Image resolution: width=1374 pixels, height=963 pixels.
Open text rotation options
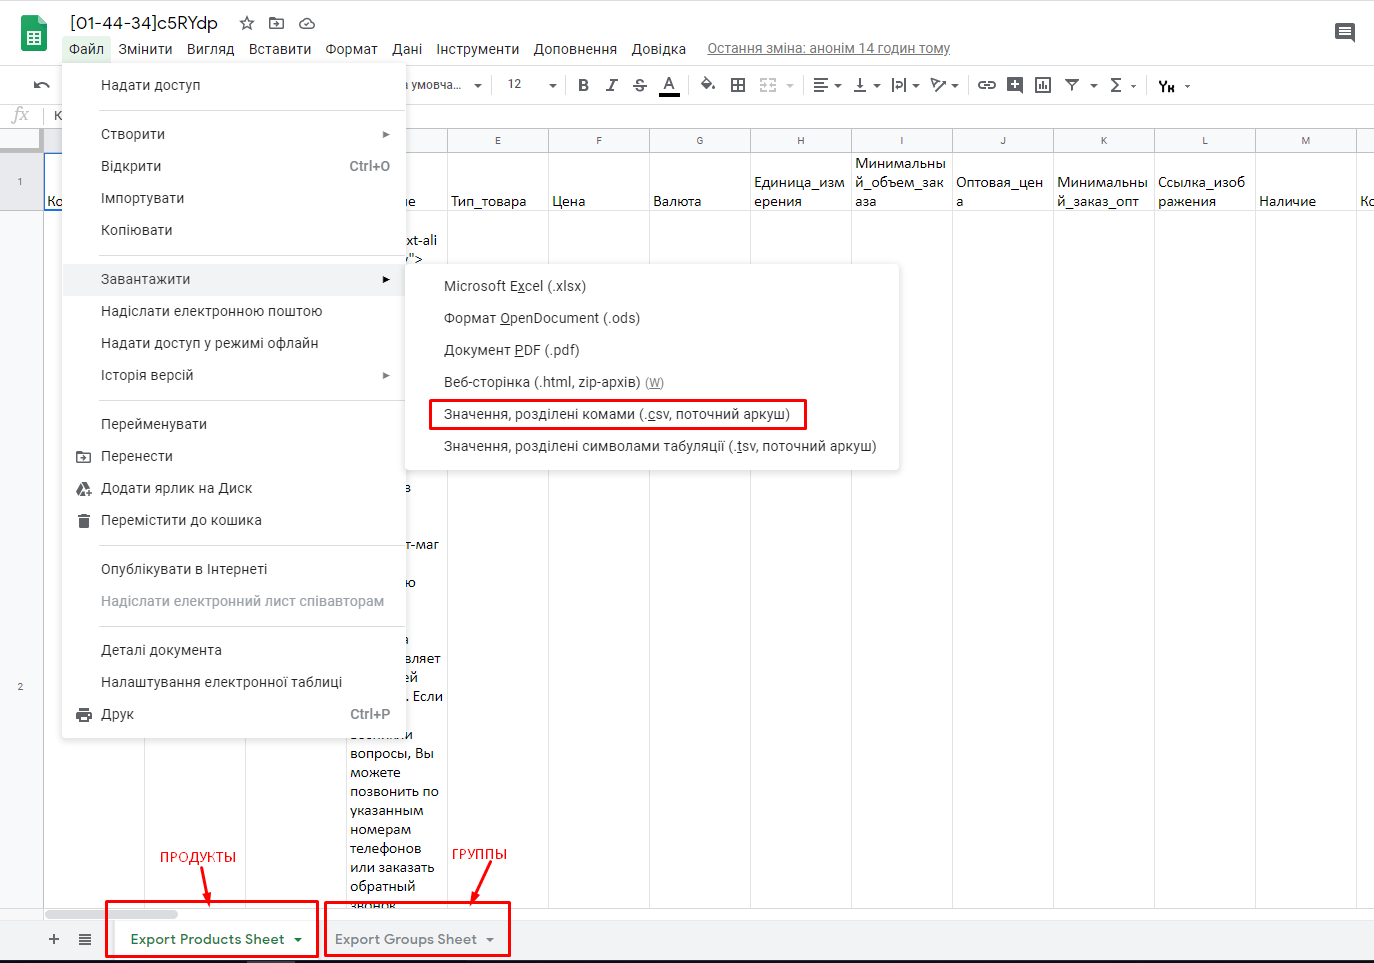944,85
